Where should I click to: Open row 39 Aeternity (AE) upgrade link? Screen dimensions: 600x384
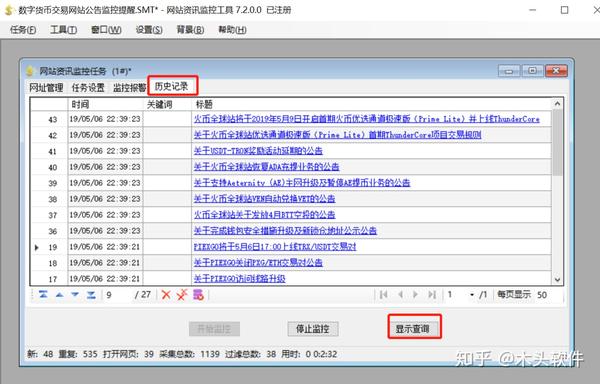tap(302, 183)
